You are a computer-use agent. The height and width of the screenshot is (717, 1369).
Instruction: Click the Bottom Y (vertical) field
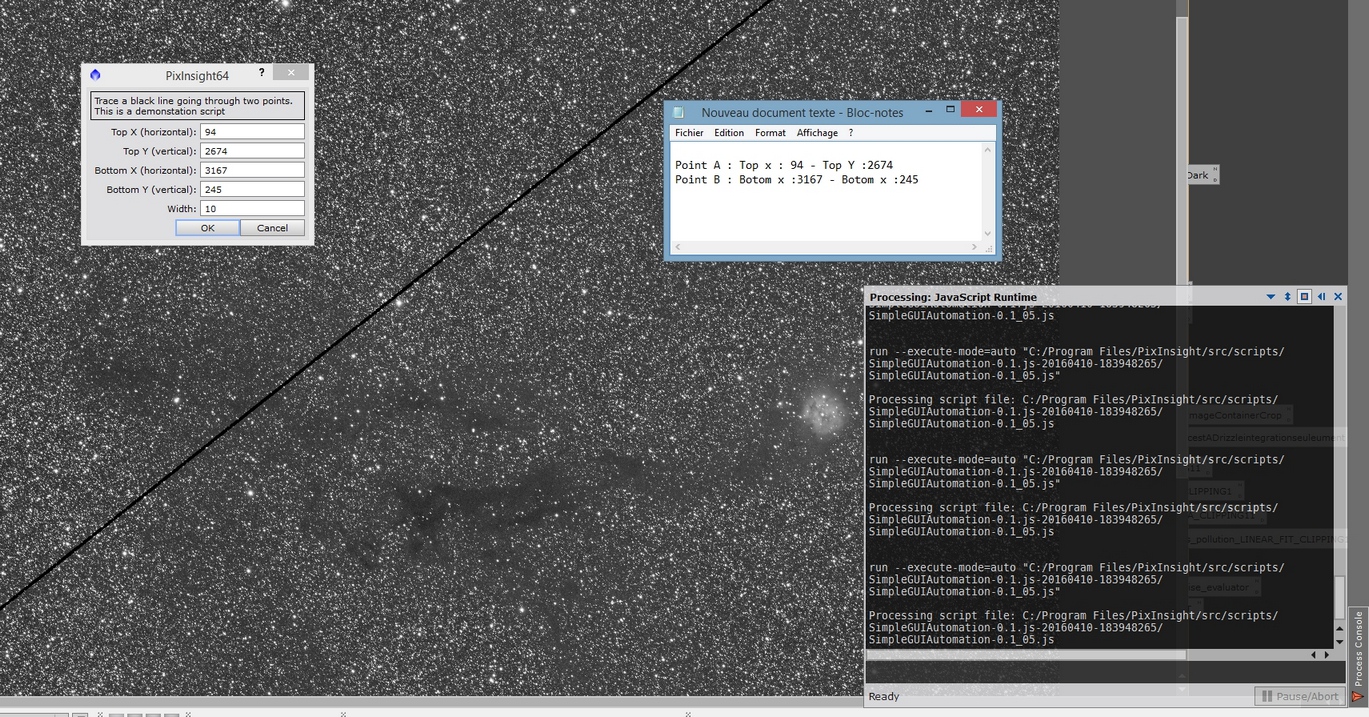click(x=252, y=189)
